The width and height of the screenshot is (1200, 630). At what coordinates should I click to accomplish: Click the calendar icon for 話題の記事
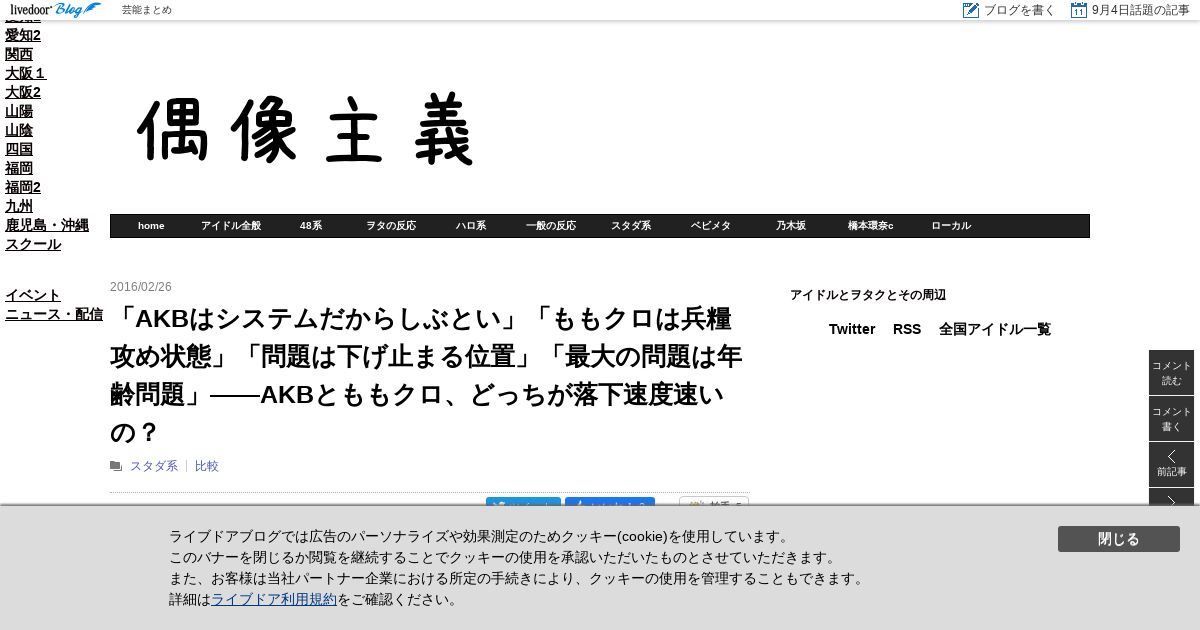point(1078,10)
